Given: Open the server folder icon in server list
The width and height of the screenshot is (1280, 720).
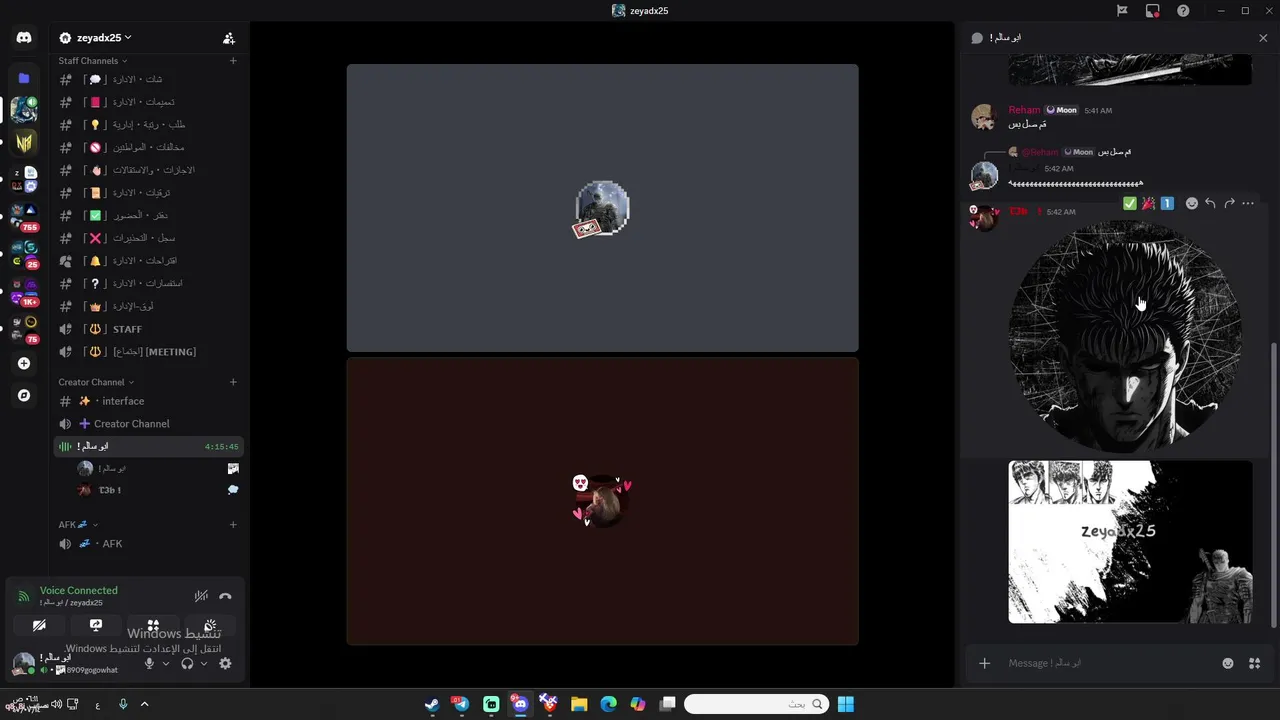Looking at the screenshot, I should pyautogui.click(x=24, y=78).
